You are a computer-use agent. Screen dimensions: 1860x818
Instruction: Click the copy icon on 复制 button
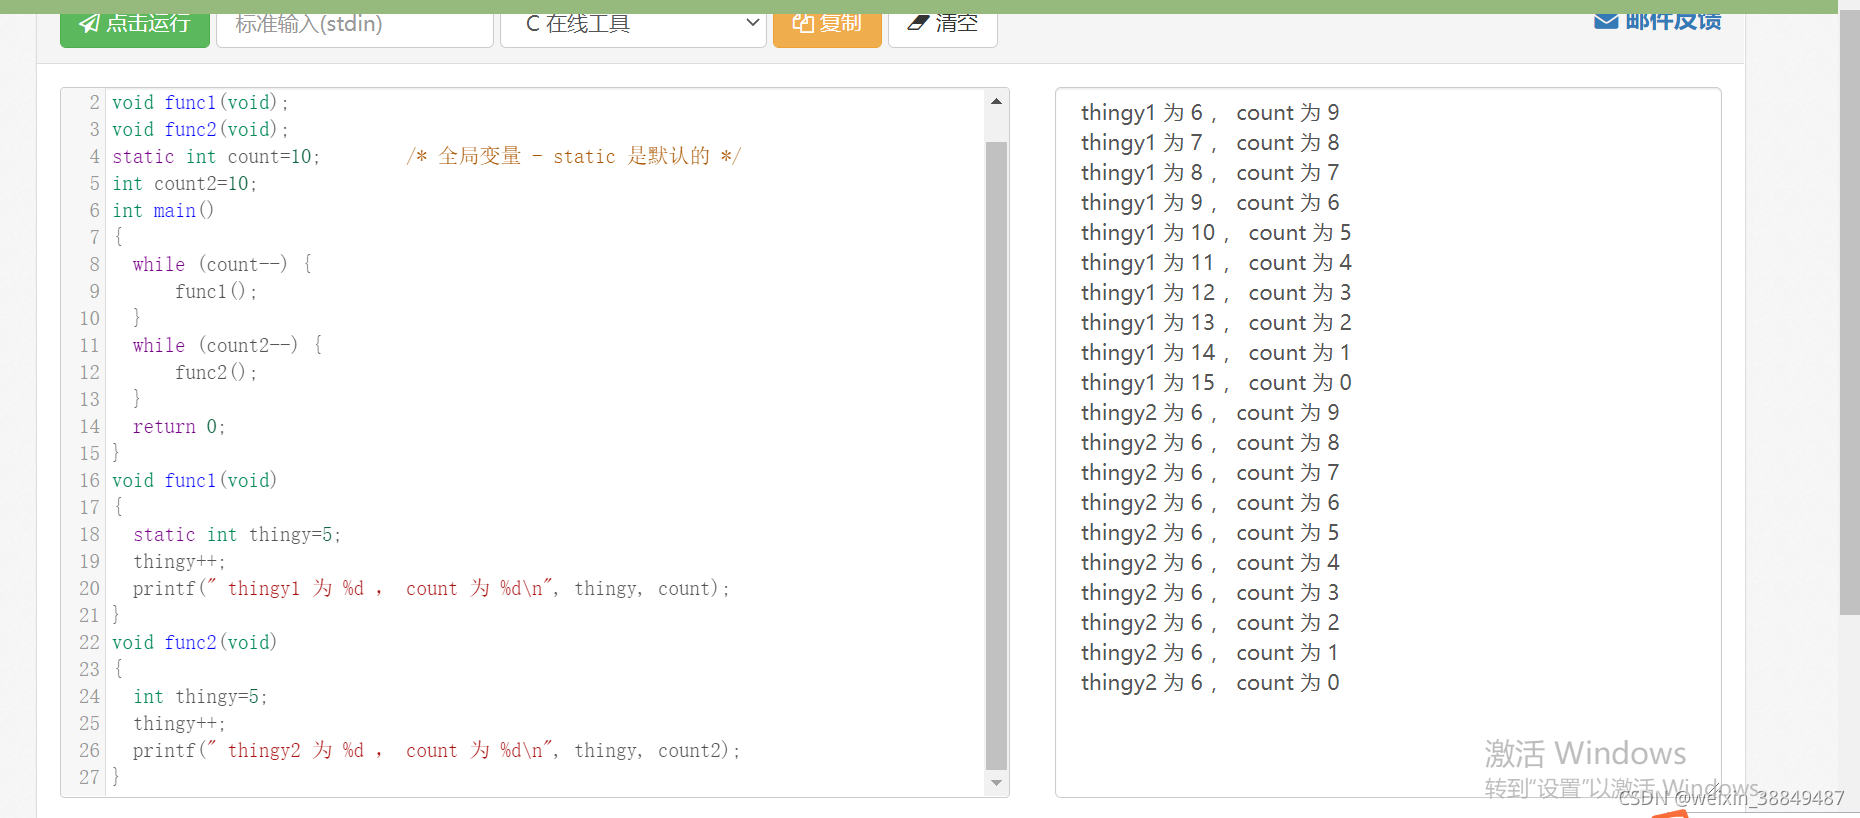pyautogui.click(x=803, y=24)
